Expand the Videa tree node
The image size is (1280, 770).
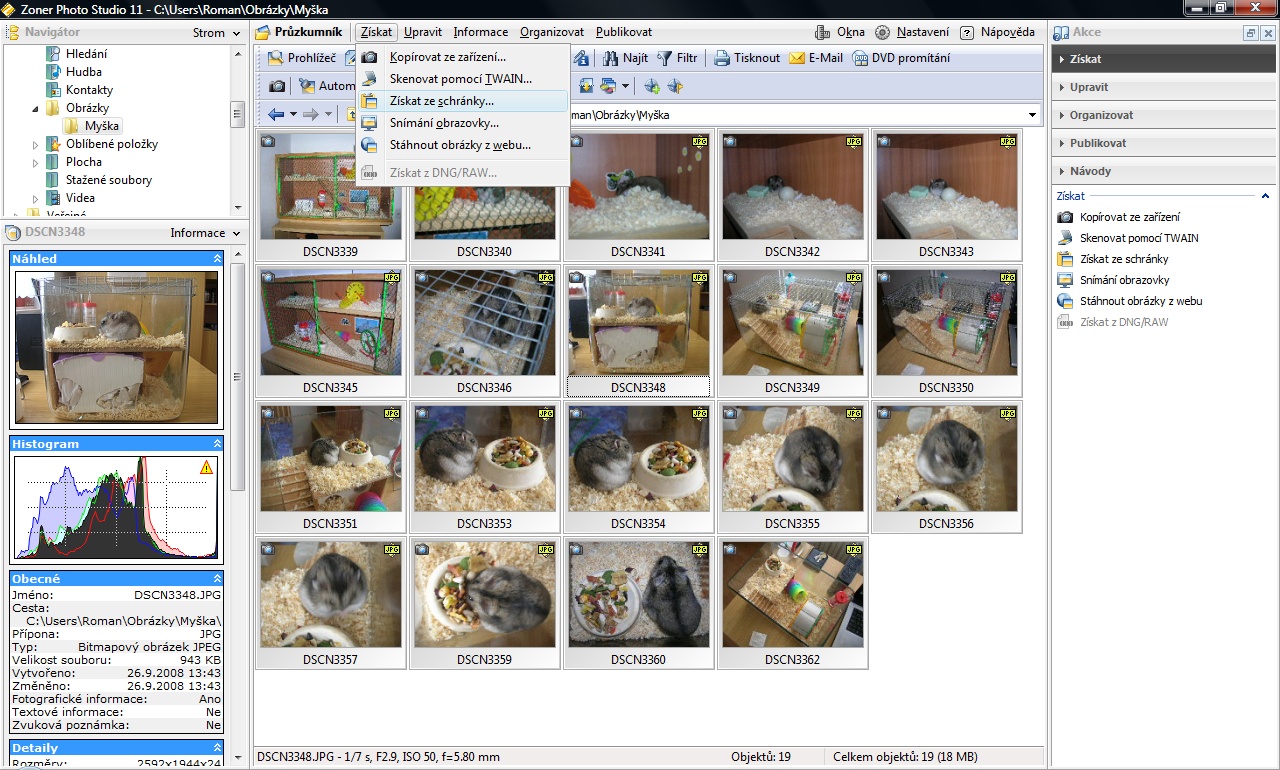(x=36, y=198)
